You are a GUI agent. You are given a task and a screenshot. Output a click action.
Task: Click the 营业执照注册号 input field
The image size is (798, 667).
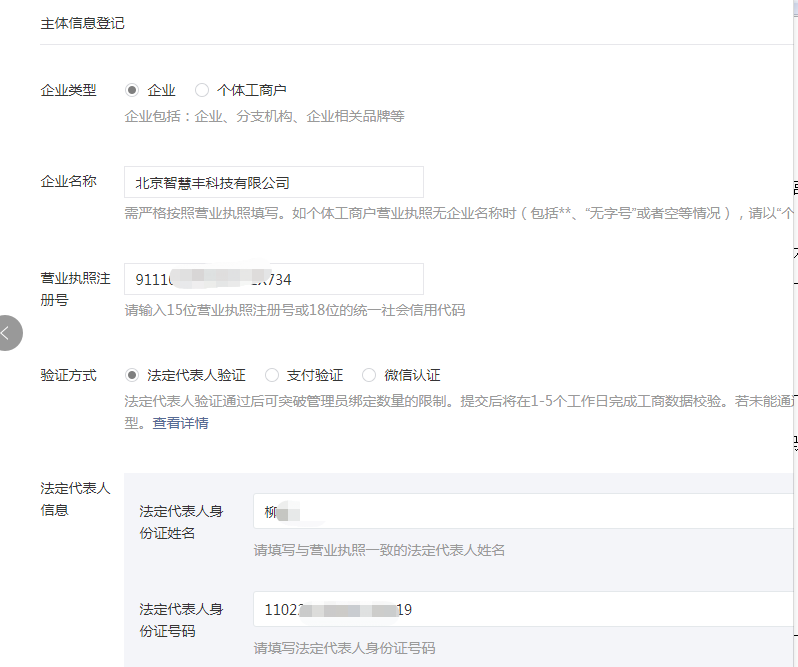(x=274, y=279)
